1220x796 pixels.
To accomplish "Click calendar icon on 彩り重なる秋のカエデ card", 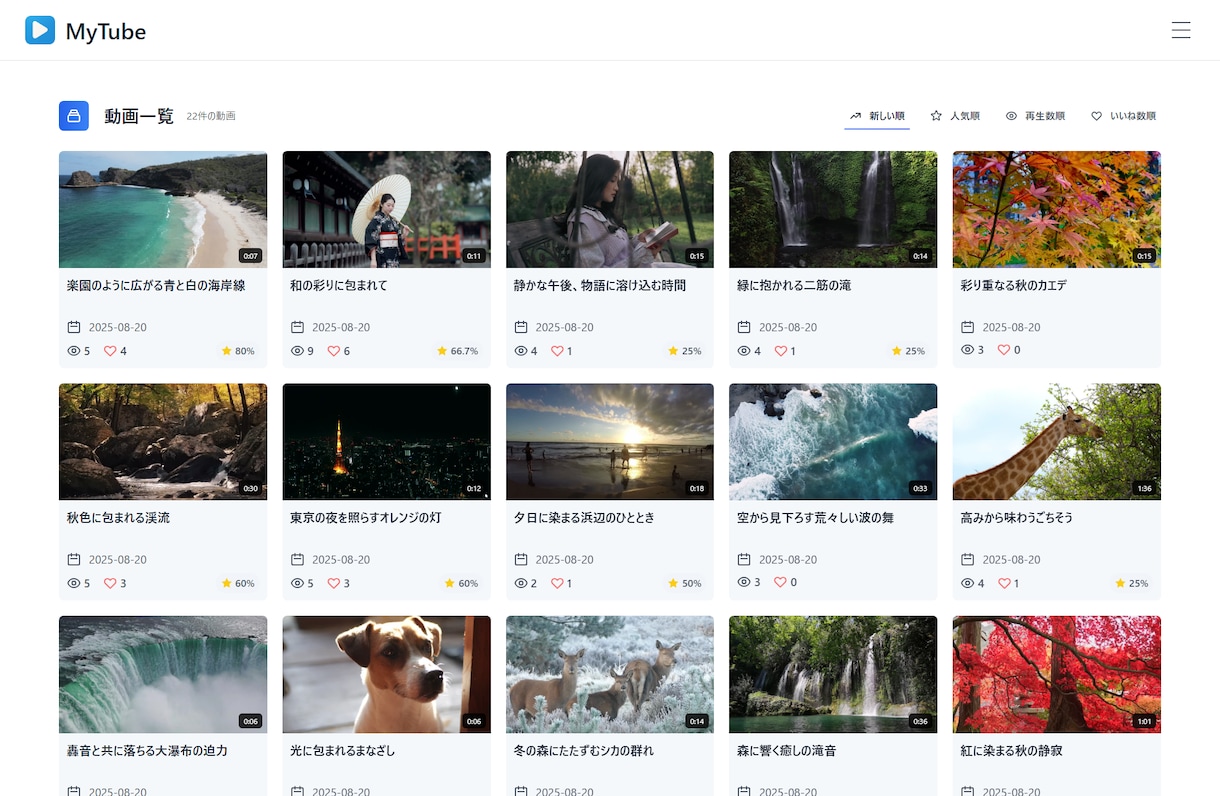I will [967, 327].
